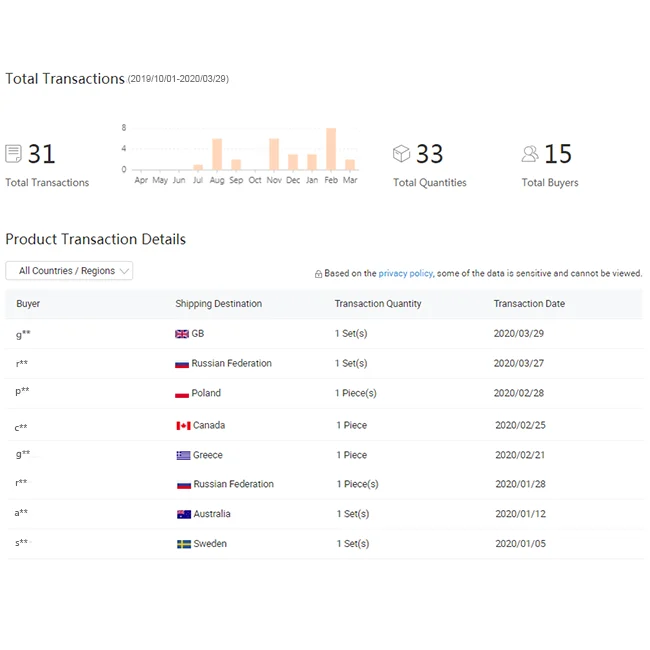
Task: Click the Sweden destination text
Action: (210, 544)
